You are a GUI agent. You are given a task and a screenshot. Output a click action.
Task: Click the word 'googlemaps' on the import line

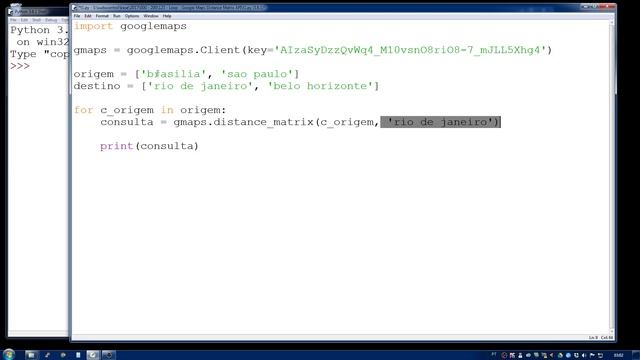point(153,27)
